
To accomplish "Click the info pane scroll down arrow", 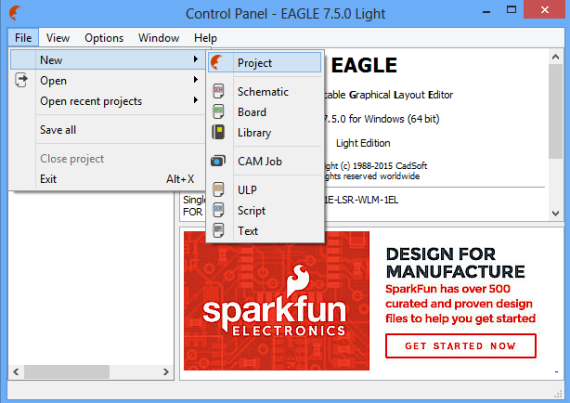I will coord(555,213).
